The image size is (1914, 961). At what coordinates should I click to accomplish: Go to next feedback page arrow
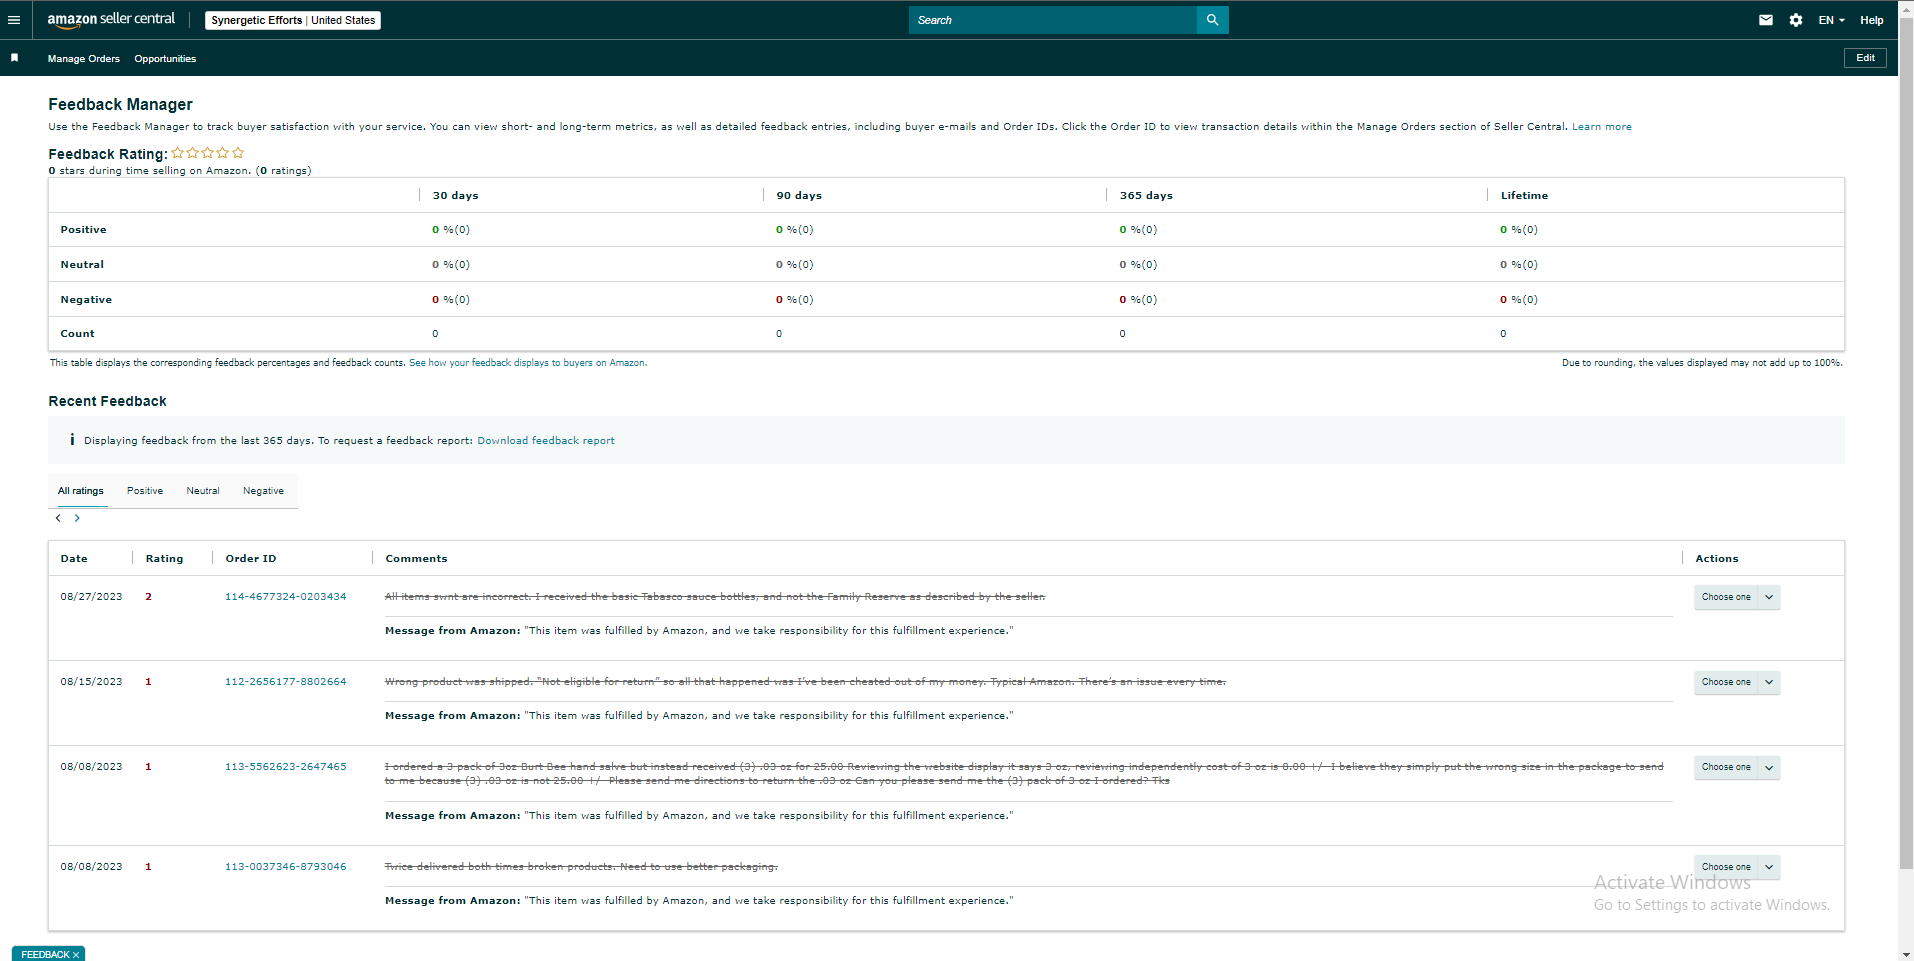(77, 518)
